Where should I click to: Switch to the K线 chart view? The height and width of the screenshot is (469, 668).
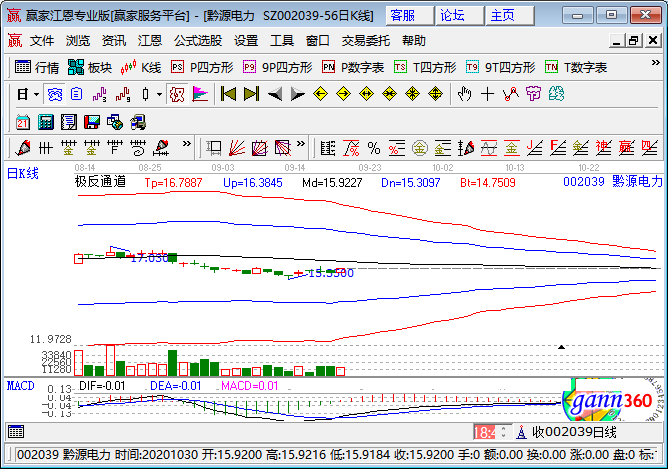141,67
